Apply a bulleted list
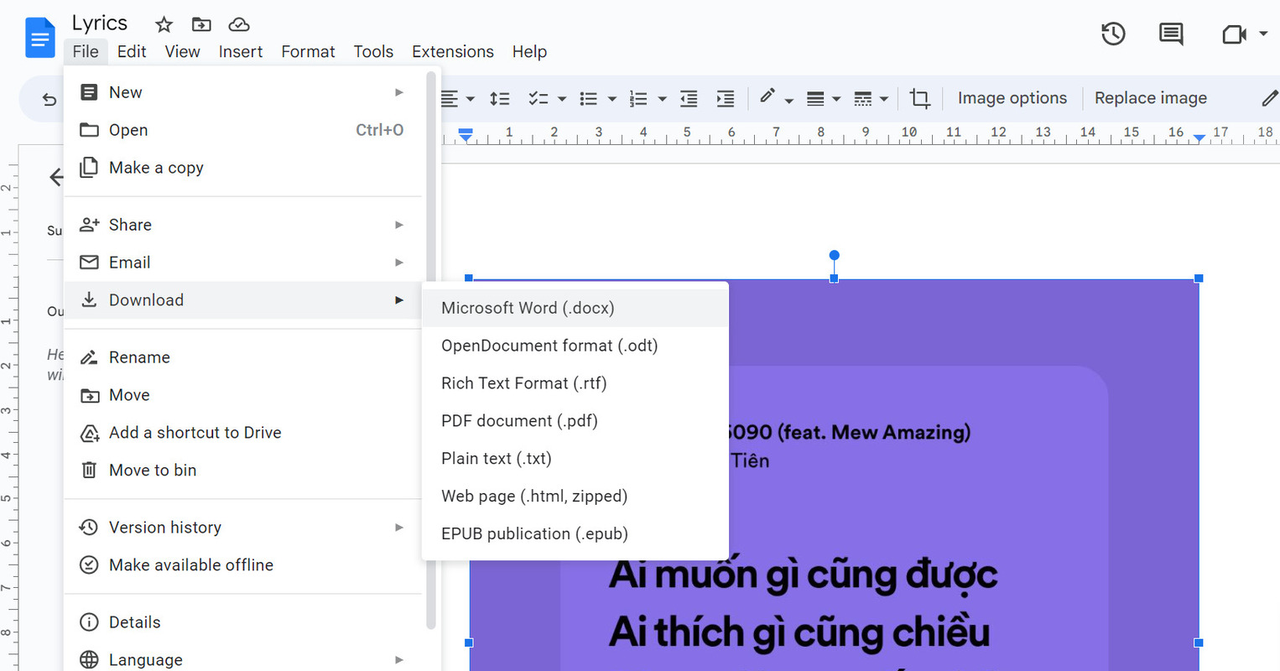Screen dimensions: 1280x671 tap(589, 99)
